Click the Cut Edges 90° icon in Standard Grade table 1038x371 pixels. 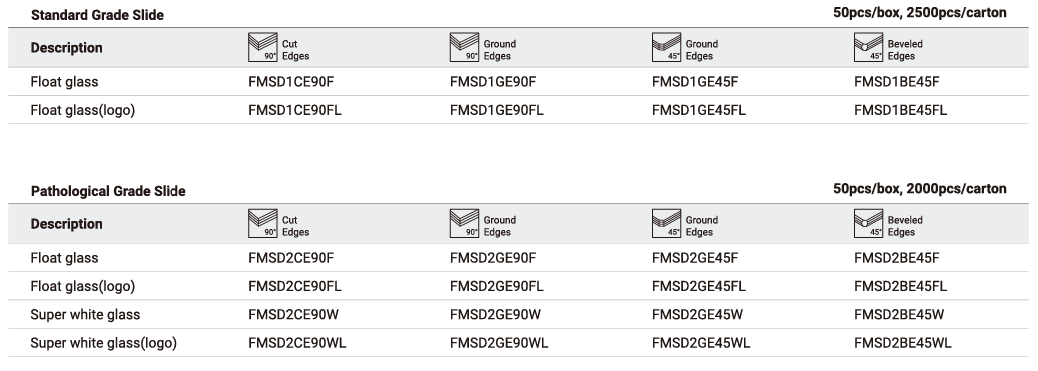(263, 48)
